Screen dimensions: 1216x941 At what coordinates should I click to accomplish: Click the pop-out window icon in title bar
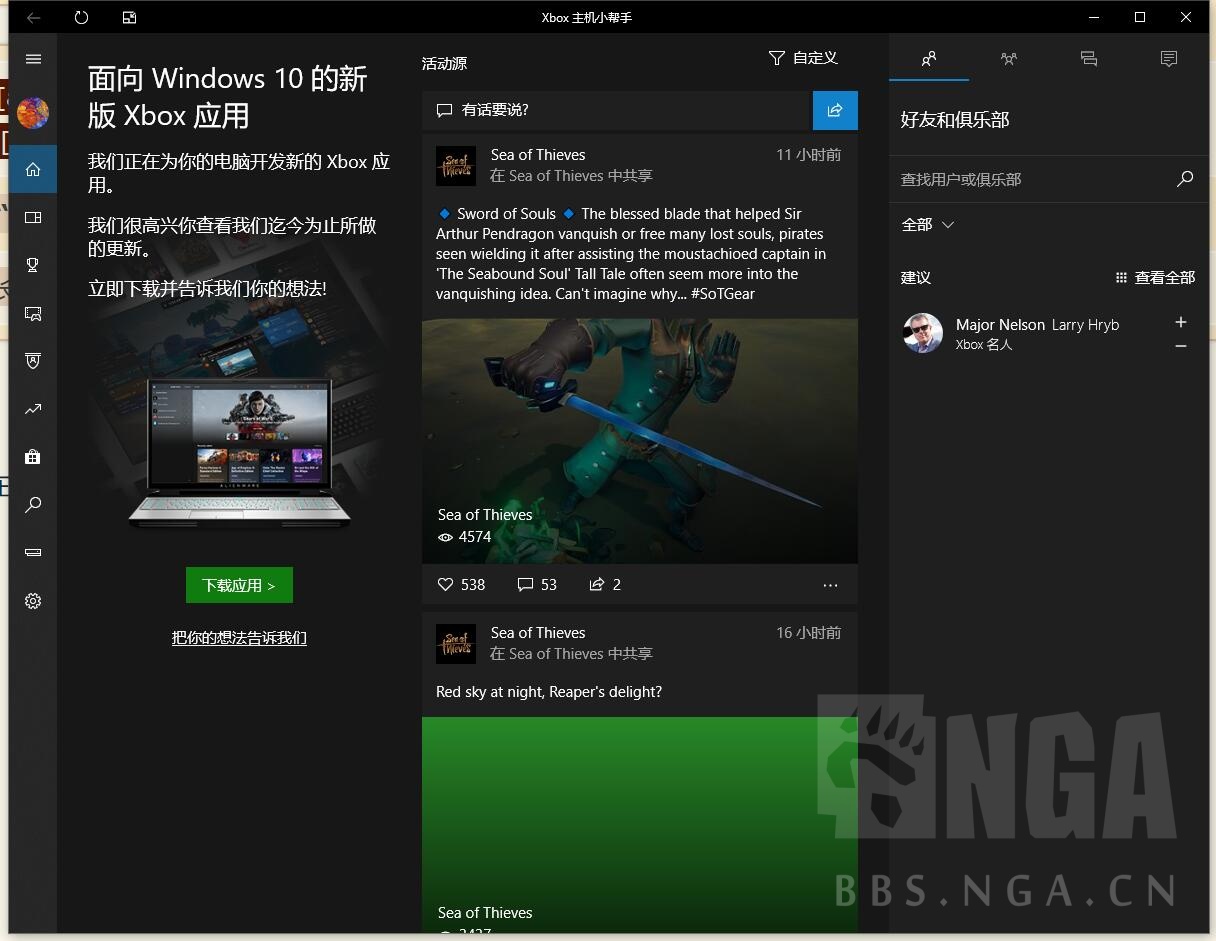[129, 17]
